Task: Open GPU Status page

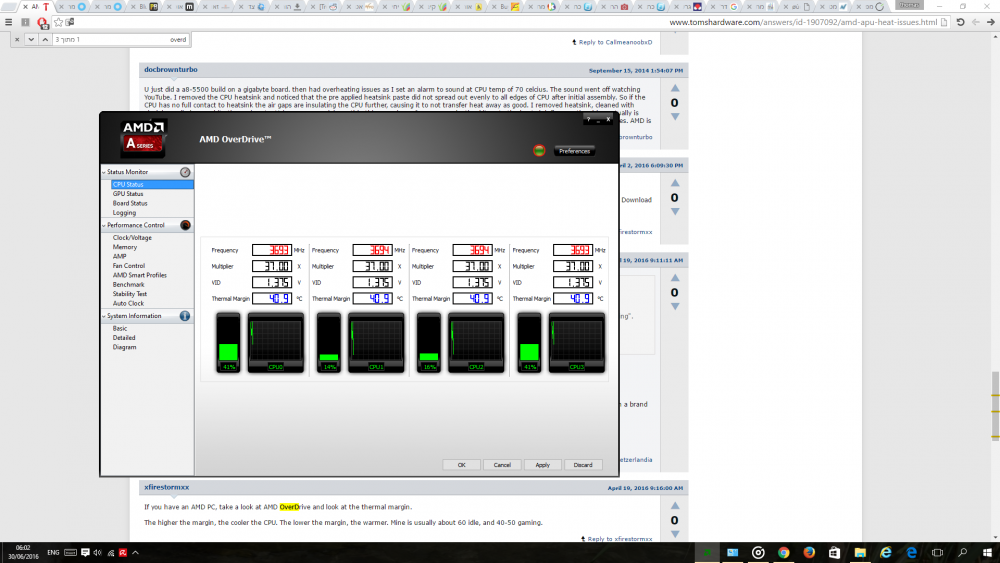Action: [x=128, y=194]
